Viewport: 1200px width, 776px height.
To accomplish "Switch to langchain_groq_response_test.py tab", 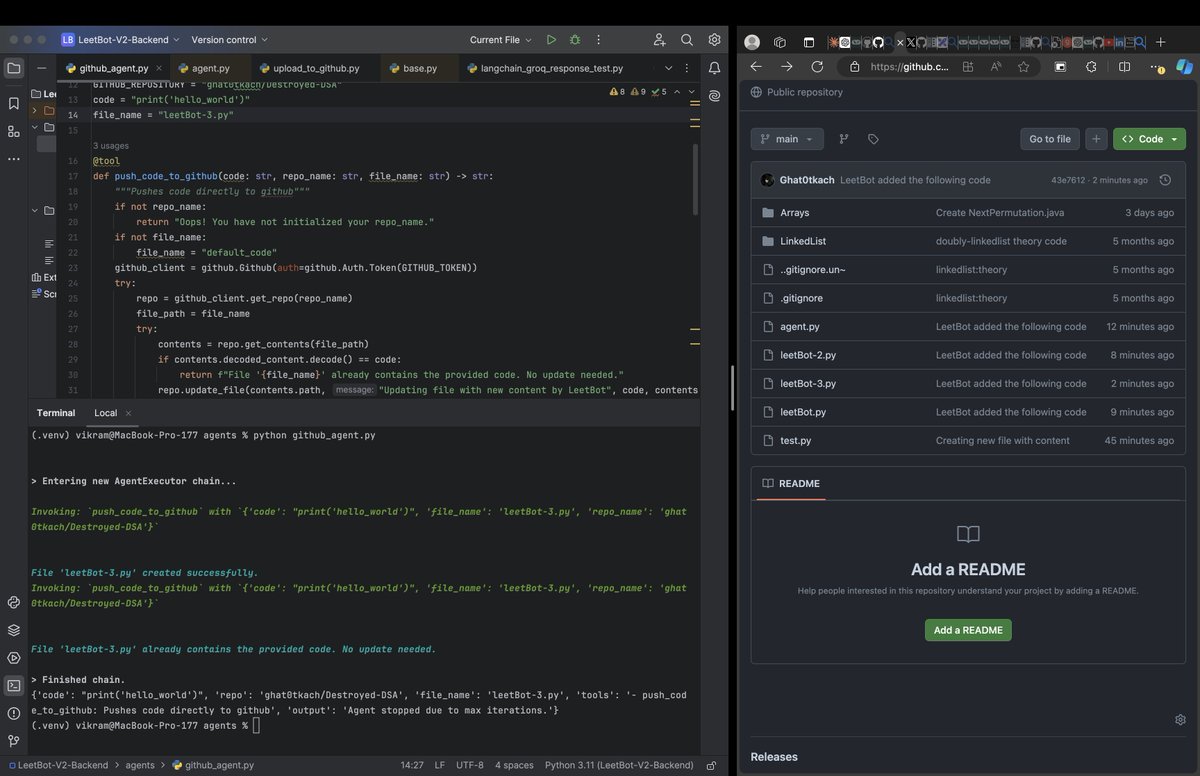I will click(x=544, y=68).
